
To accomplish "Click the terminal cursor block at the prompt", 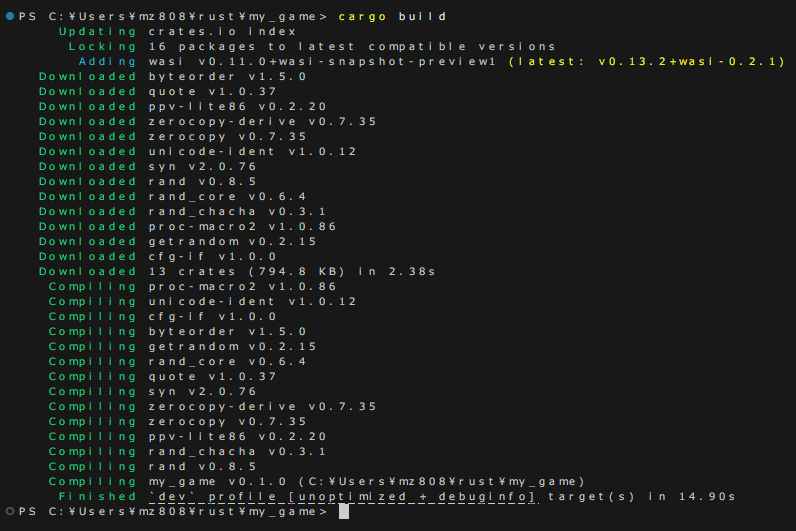I will click(x=344, y=512).
